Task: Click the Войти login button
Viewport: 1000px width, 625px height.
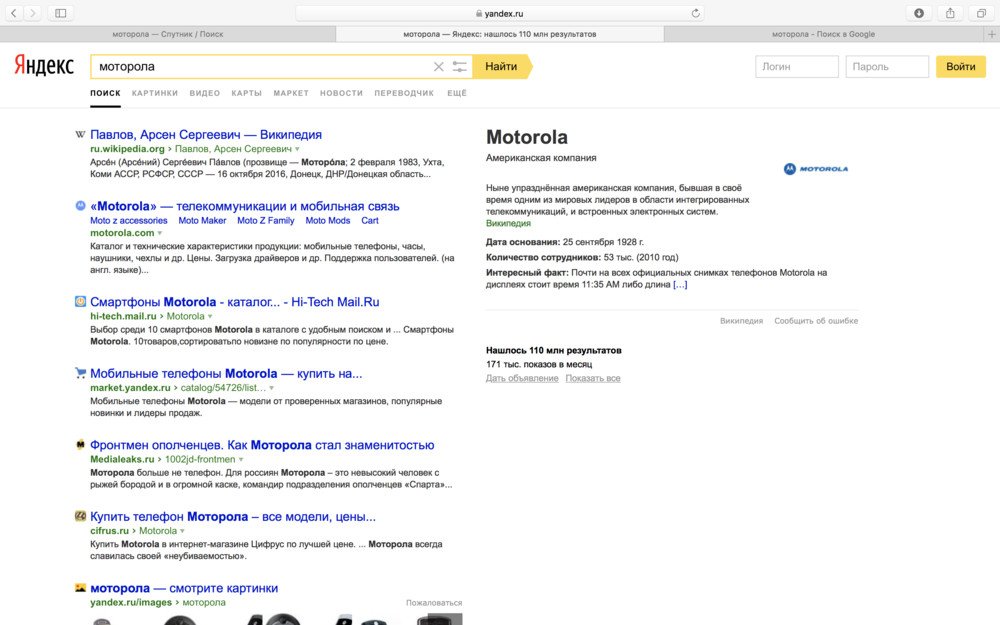Action: [960, 66]
